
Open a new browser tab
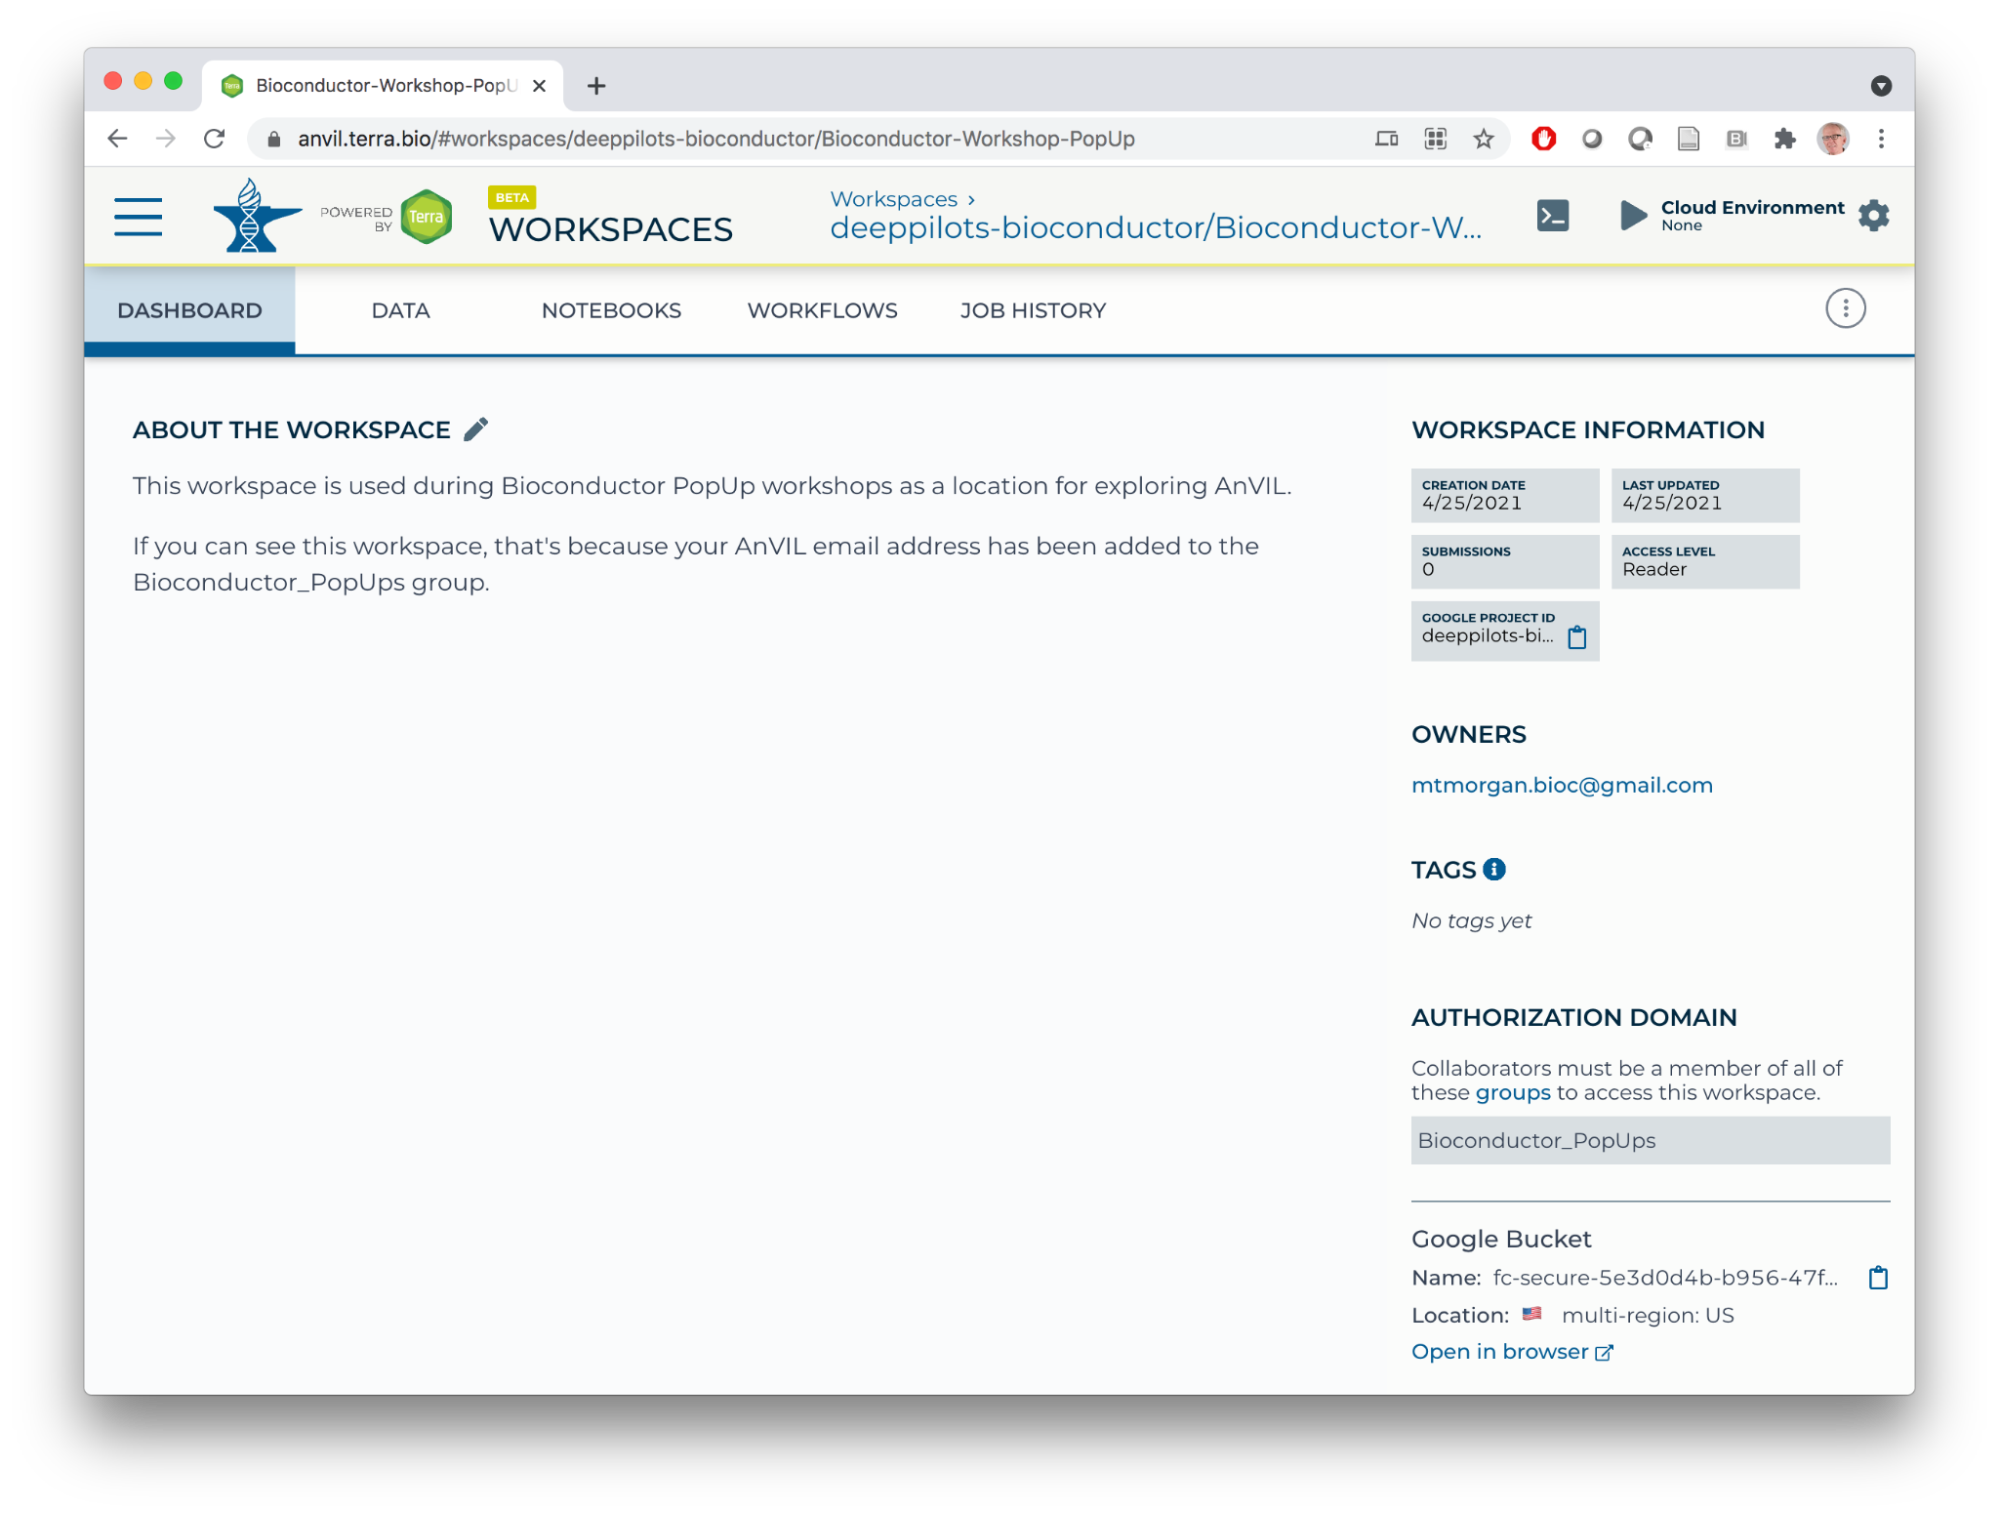click(596, 86)
